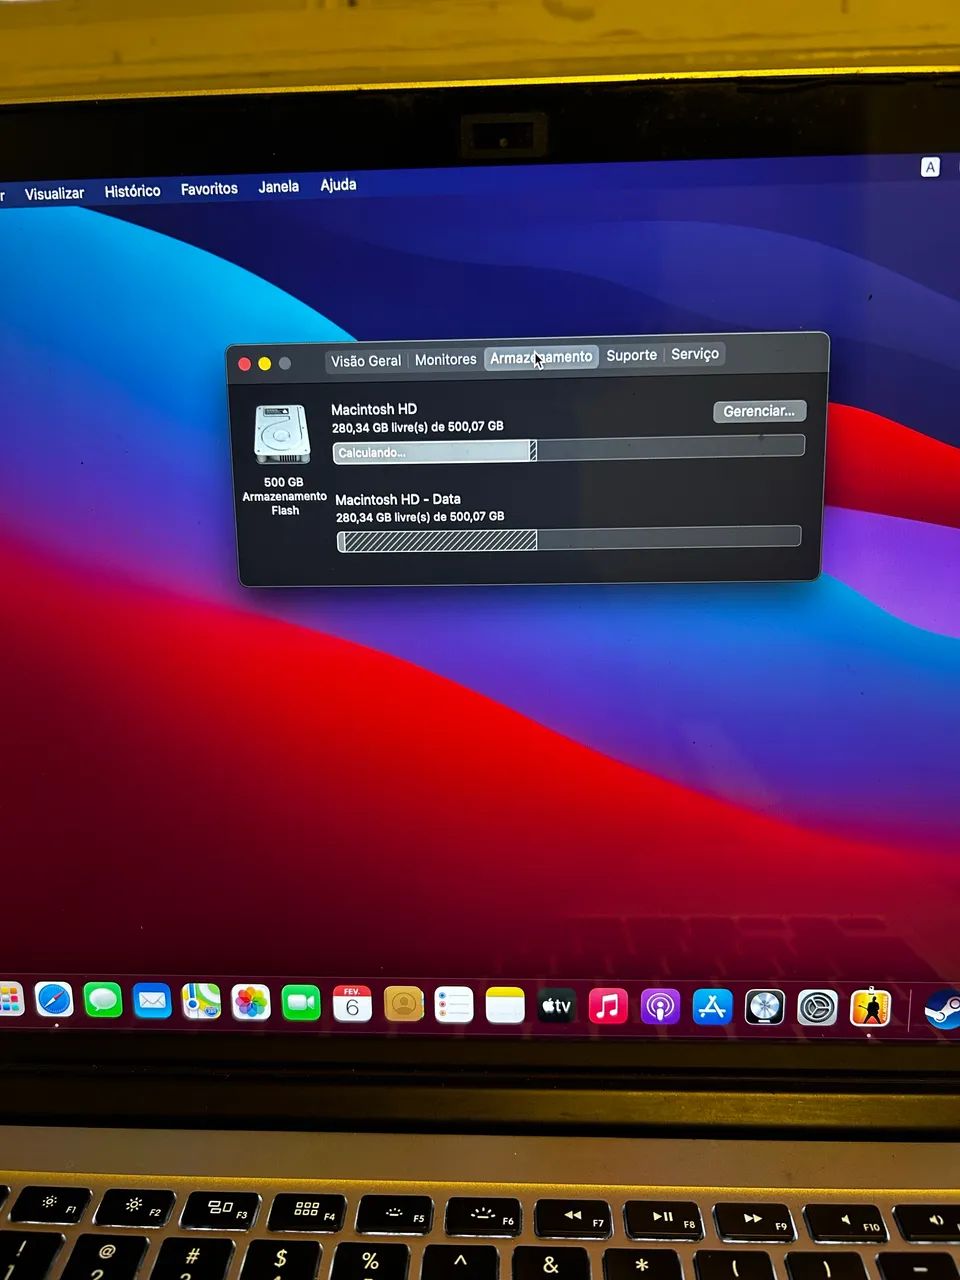Open the Serviço tab

(x=694, y=354)
